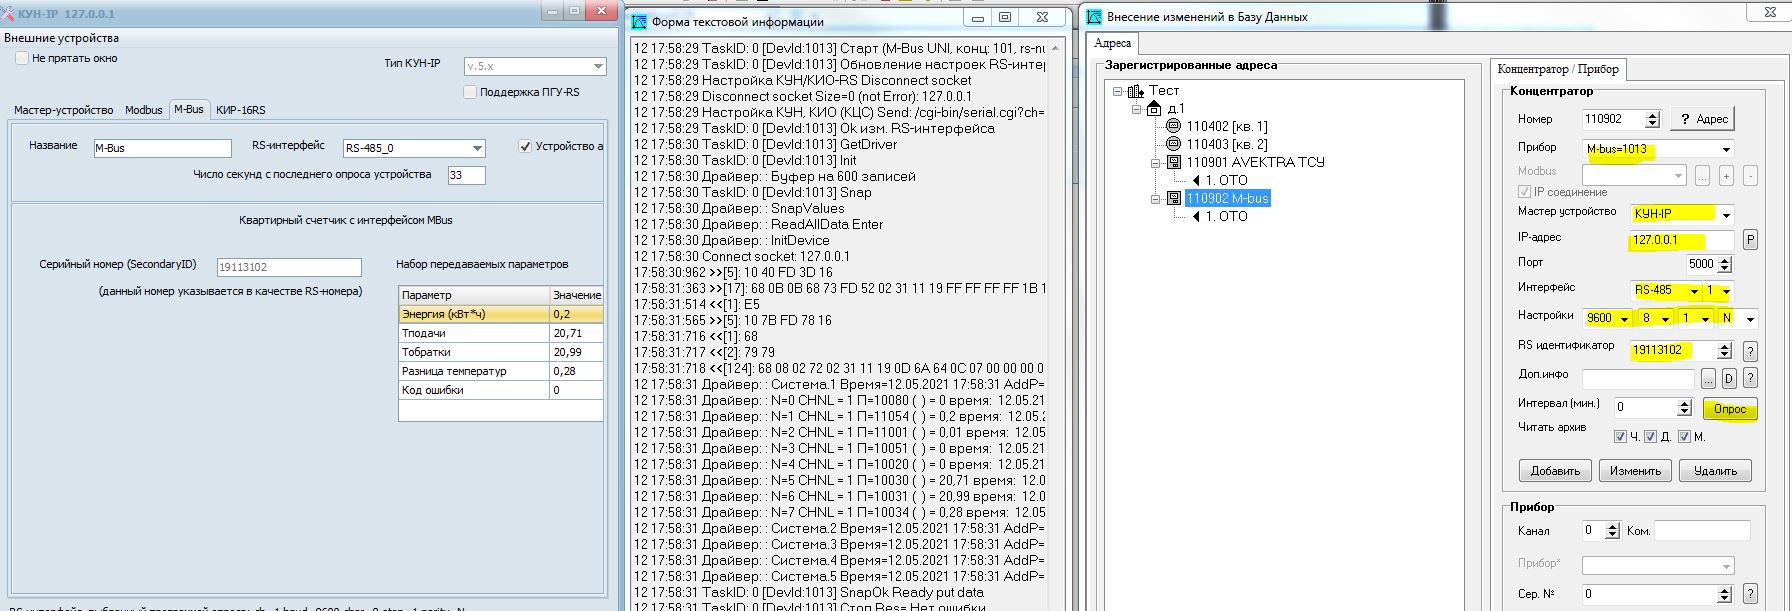The height and width of the screenshot is (611, 1792).
Task: Click the city buildings icon beside Тест
Action: tap(1135, 91)
